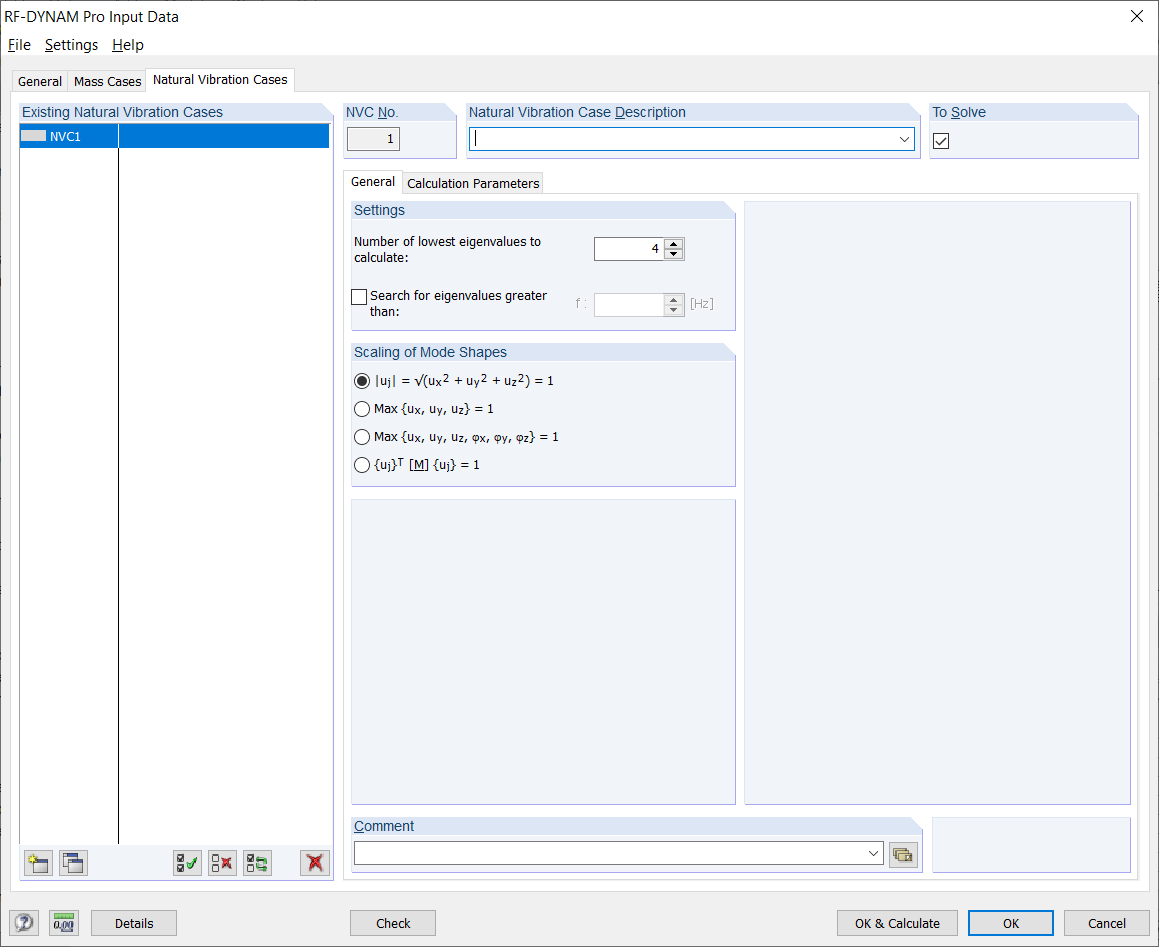Invert case selection icon with green arrows
This screenshot has height=947, width=1159.
[258, 863]
